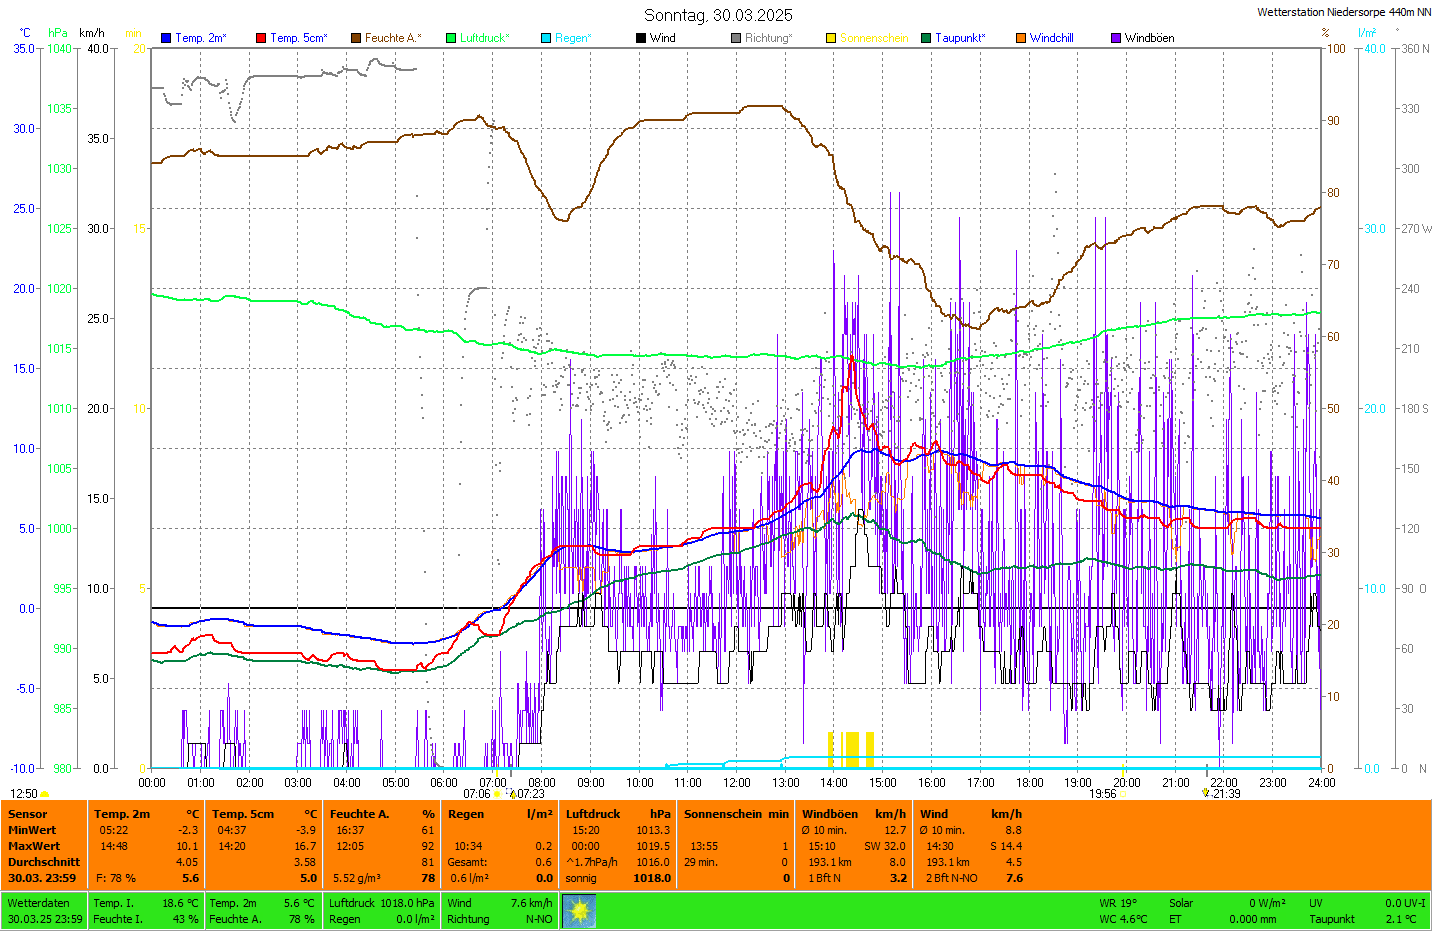
Task: Click the blue Temp. 2m legend square
Action: pyautogui.click(x=166, y=38)
